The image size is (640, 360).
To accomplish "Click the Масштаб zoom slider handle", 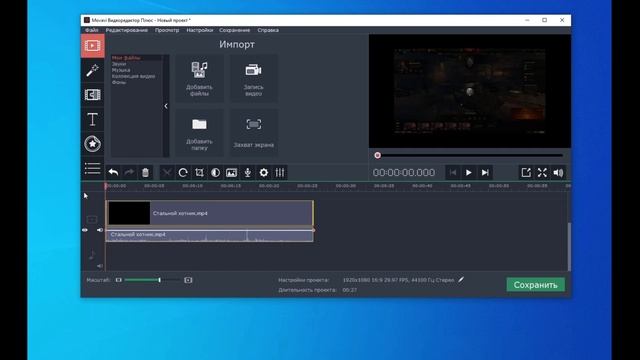I will 160,280.
